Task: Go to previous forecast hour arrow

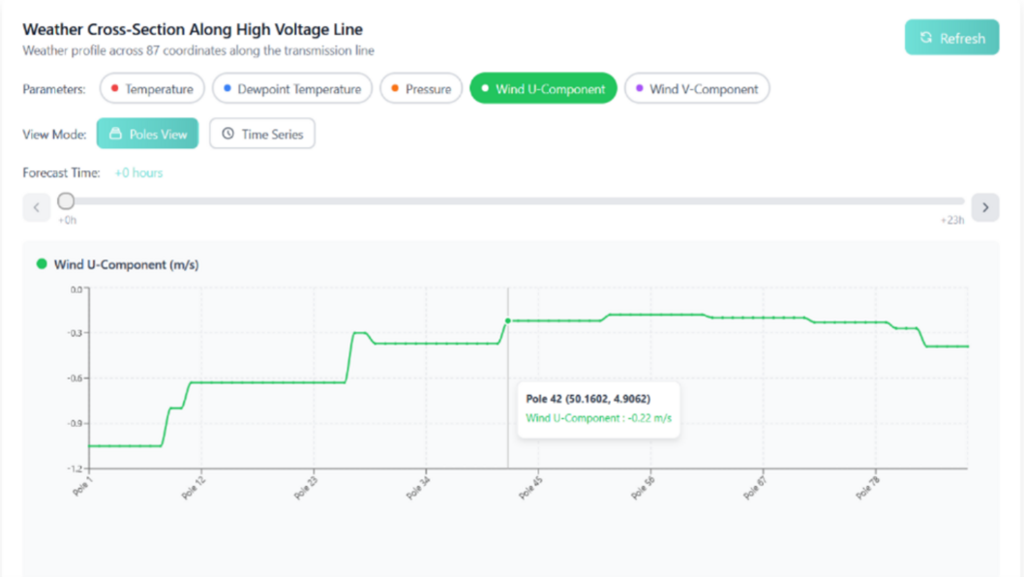Action: pyautogui.click(x=36, y=207)
